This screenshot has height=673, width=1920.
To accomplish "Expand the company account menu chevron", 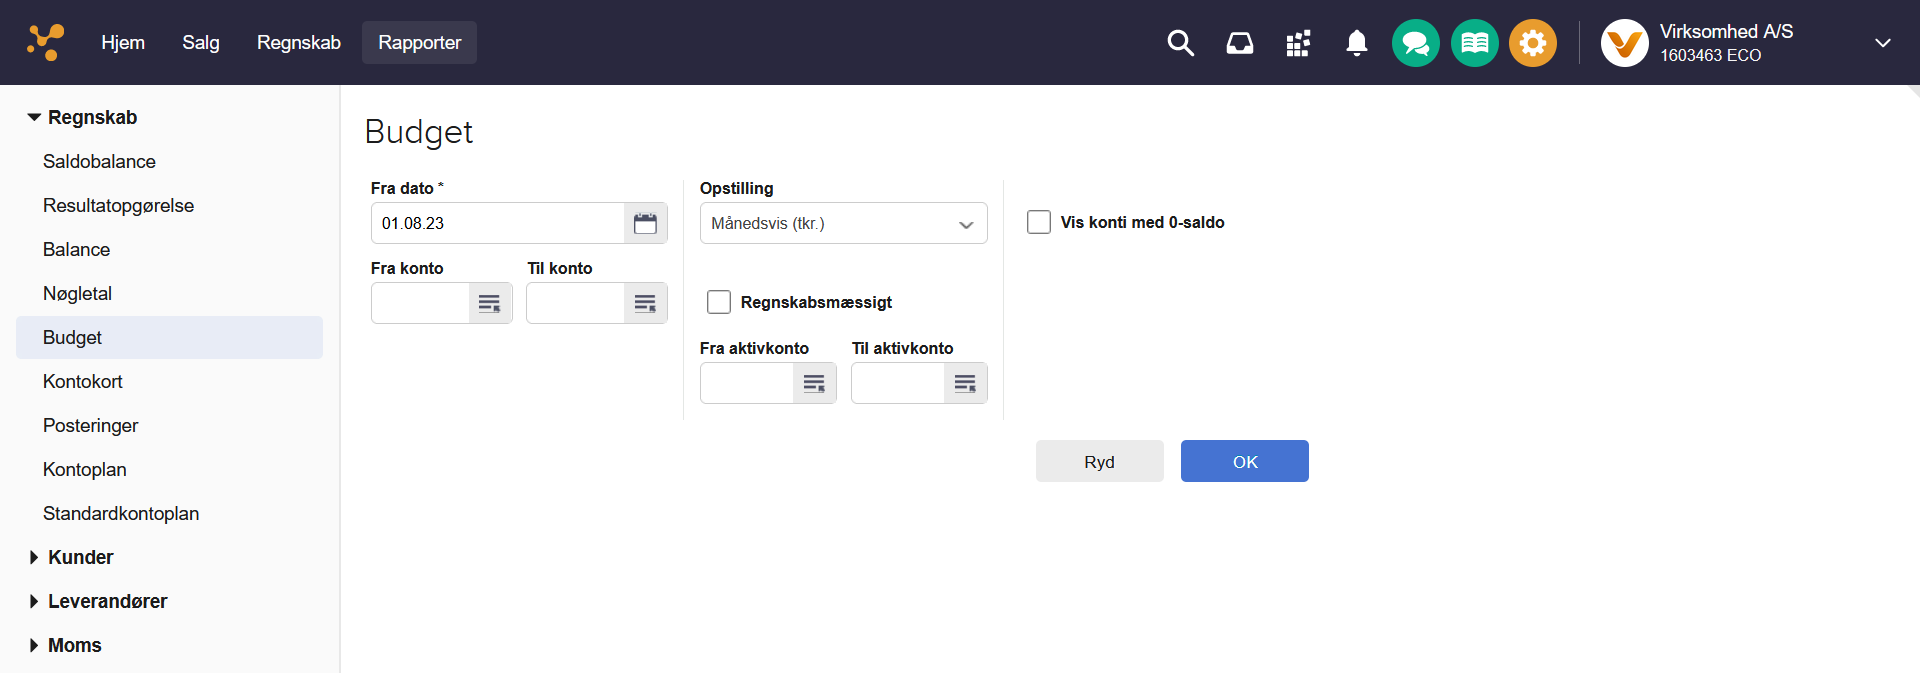I will tap(1882, 43).
